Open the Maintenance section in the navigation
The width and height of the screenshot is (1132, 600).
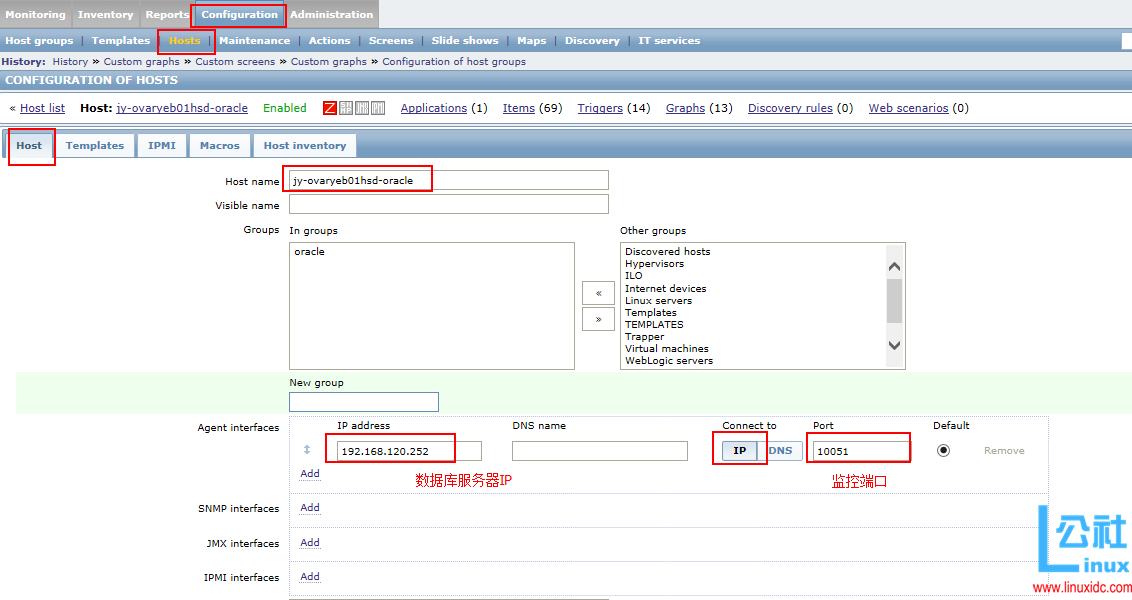(x=254, y=40)
